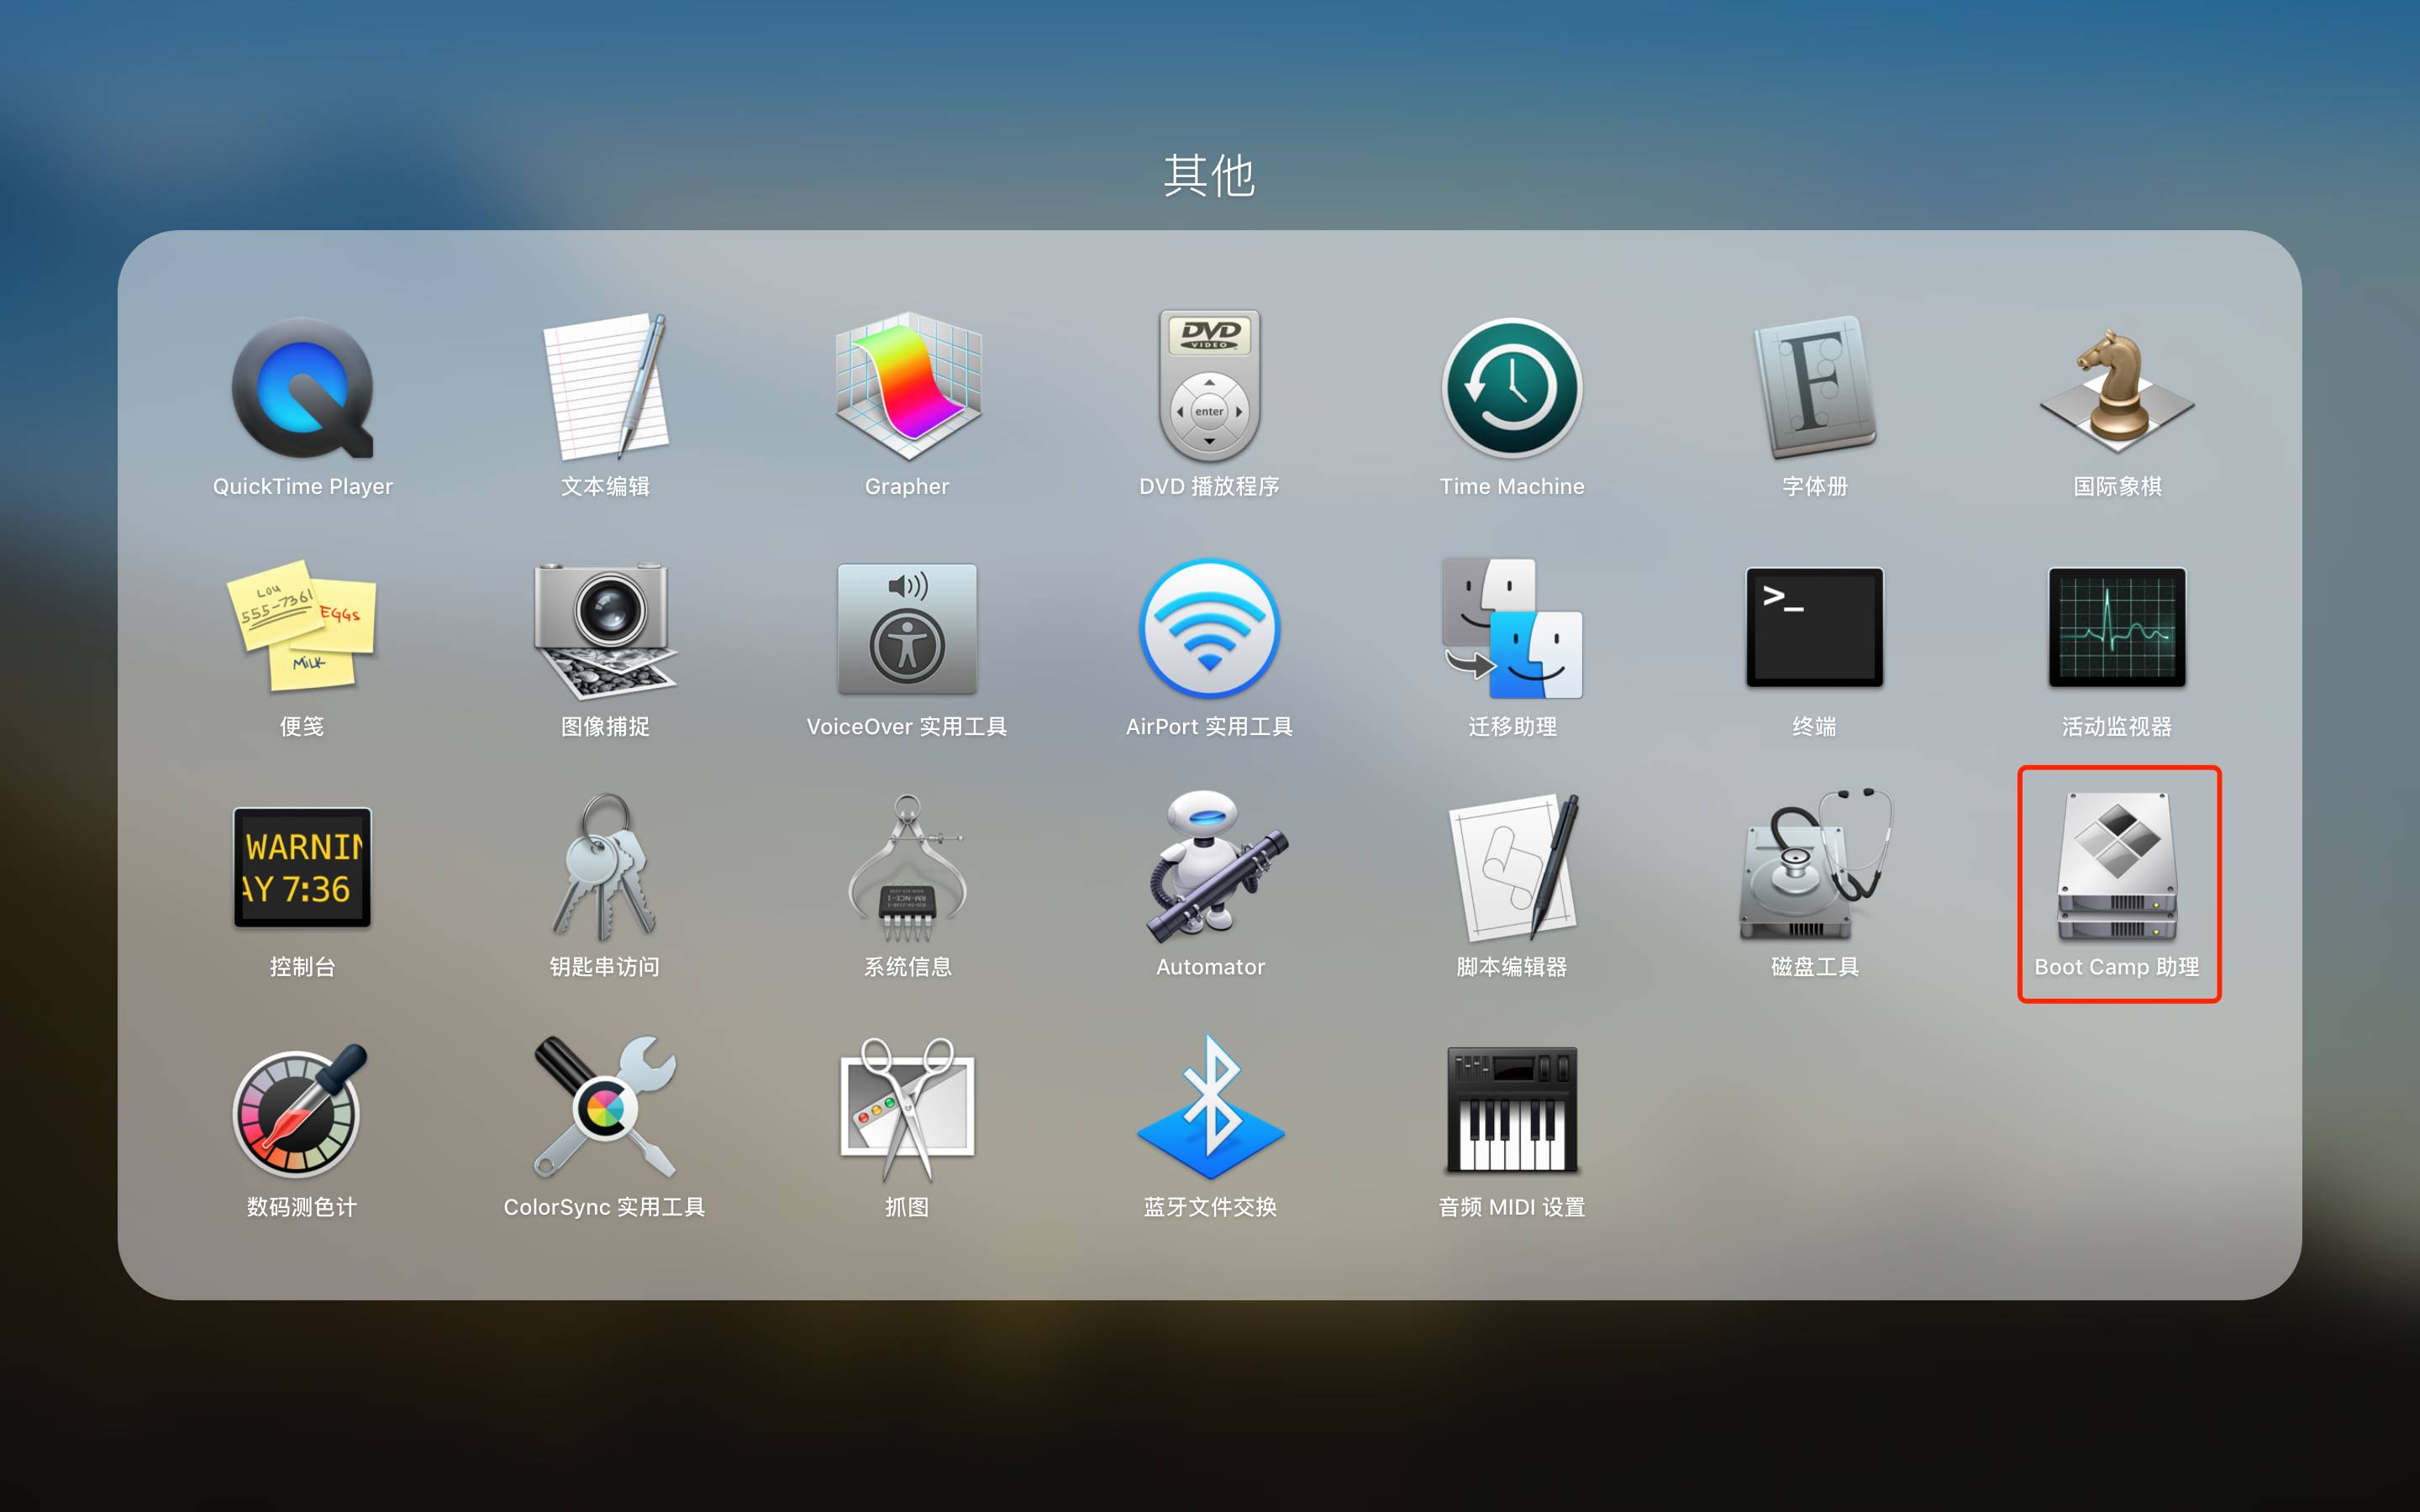Screen dimensions: 2420x1512
Task: Open the 系统信息 system info icon
Action: point(907,867)
